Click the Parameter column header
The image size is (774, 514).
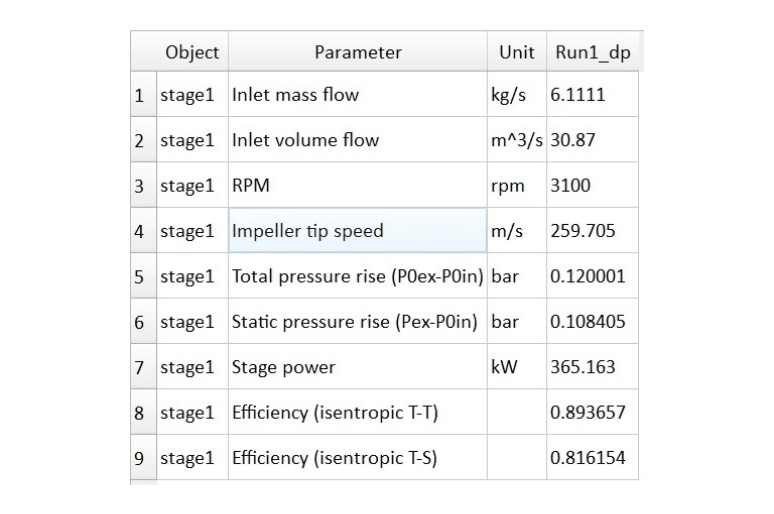(x=358, y=52)
